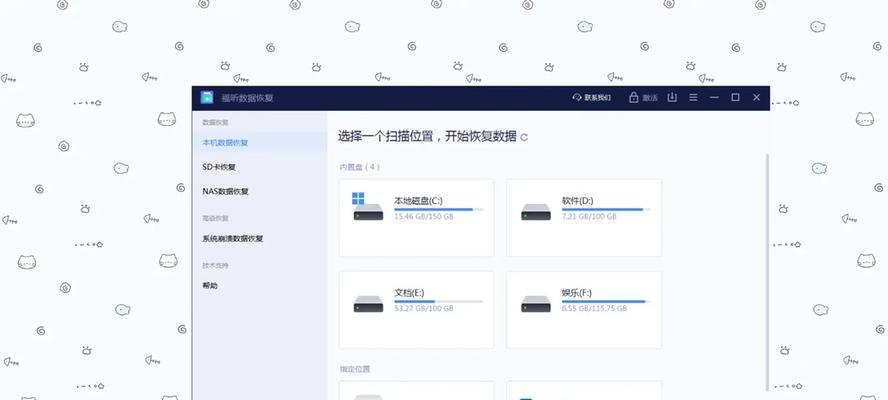
Task: Click the 文档(E:) drive icon
Action: coord(368,304)
